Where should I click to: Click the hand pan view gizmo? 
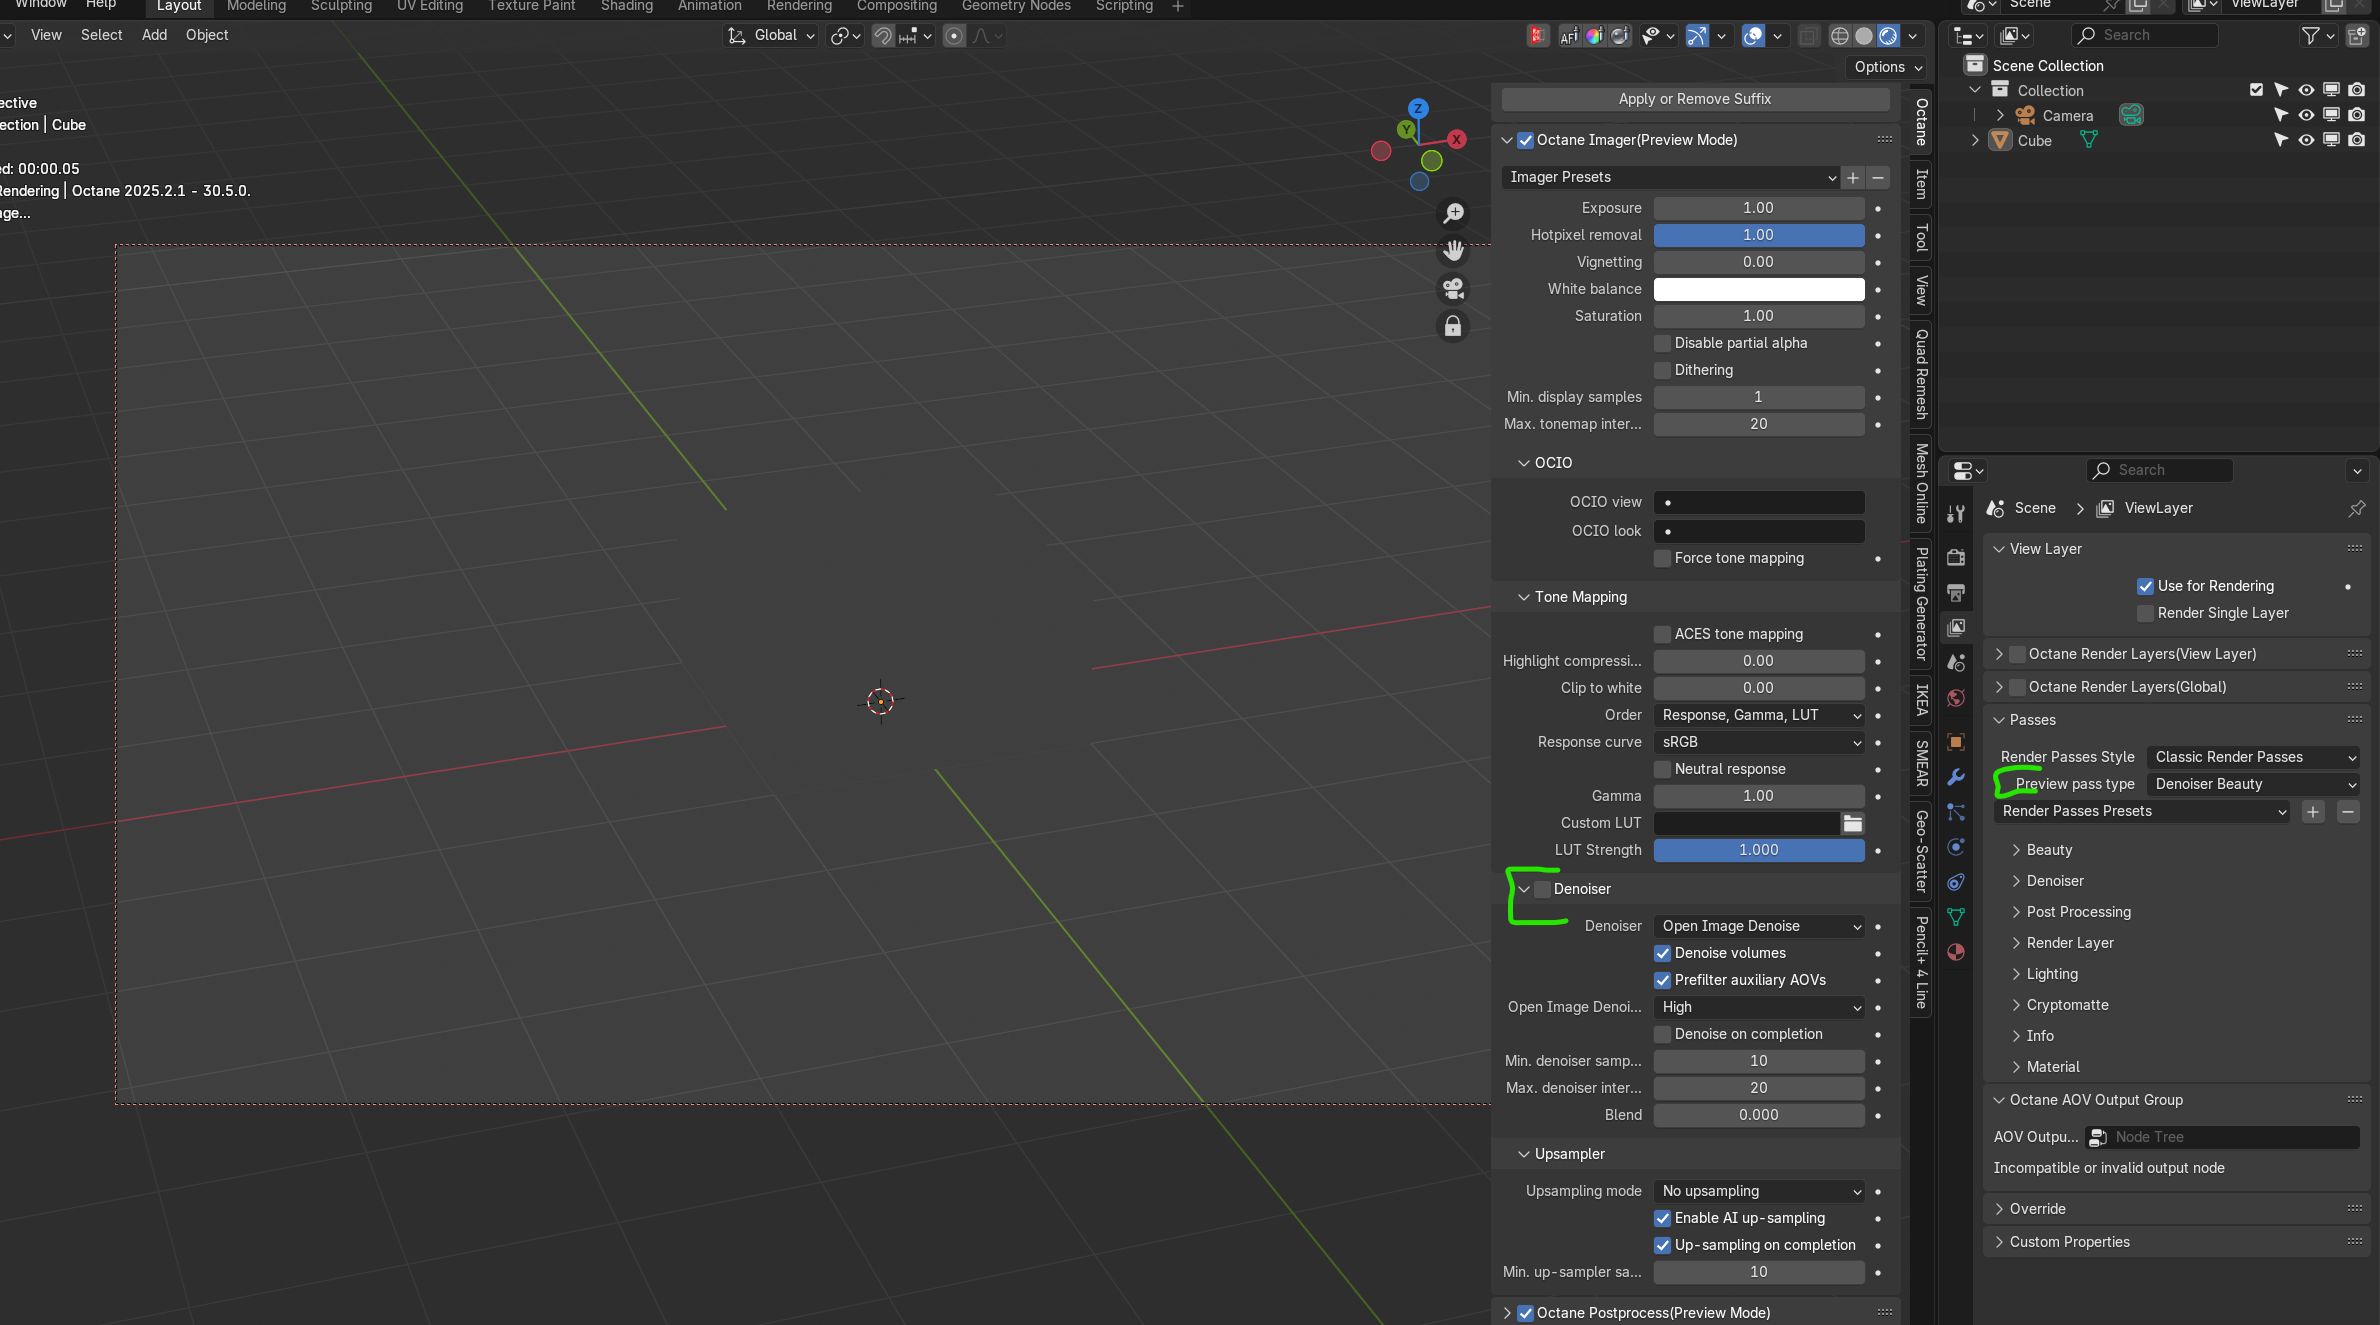1453,250
